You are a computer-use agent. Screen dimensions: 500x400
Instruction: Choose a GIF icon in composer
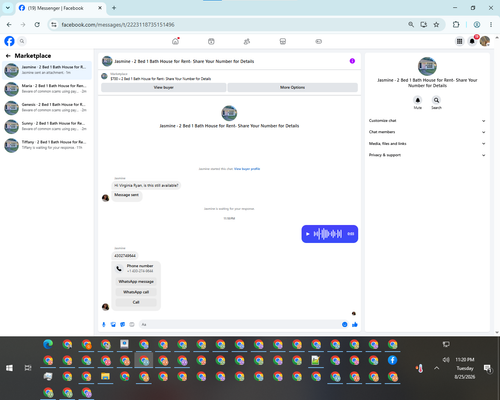click(x=132, y=324)
